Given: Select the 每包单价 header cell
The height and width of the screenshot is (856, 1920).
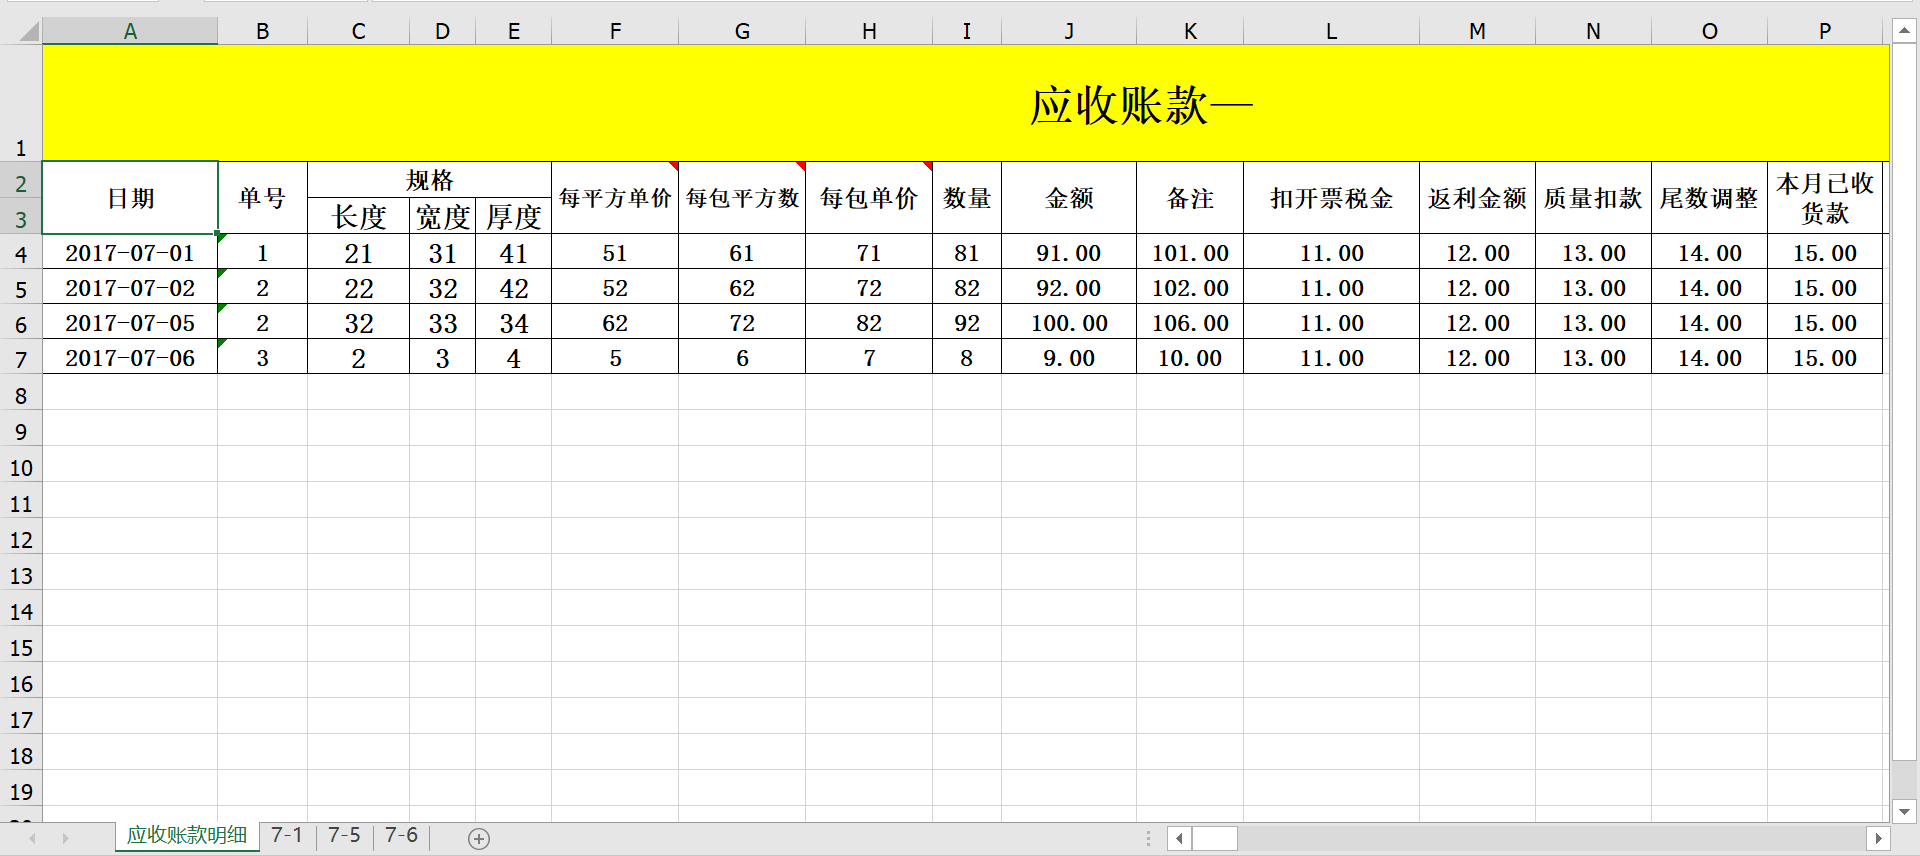Looking at the screenshot, I should (869, 198).
